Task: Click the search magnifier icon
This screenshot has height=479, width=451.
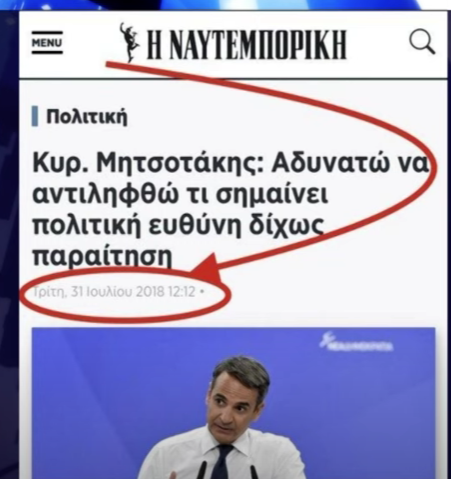Action: [x=422, y=42]
